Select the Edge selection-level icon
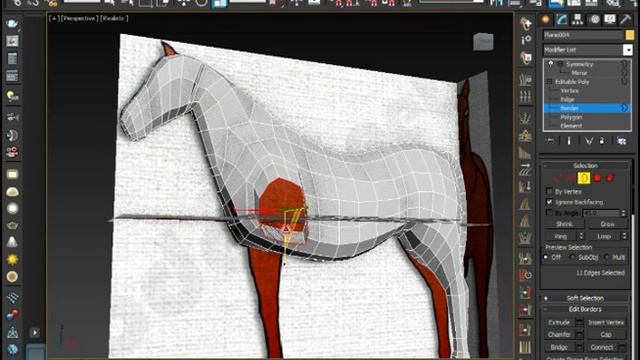Image resolution: width=640 pixels, height=360 pixels. tap(571, 178)
